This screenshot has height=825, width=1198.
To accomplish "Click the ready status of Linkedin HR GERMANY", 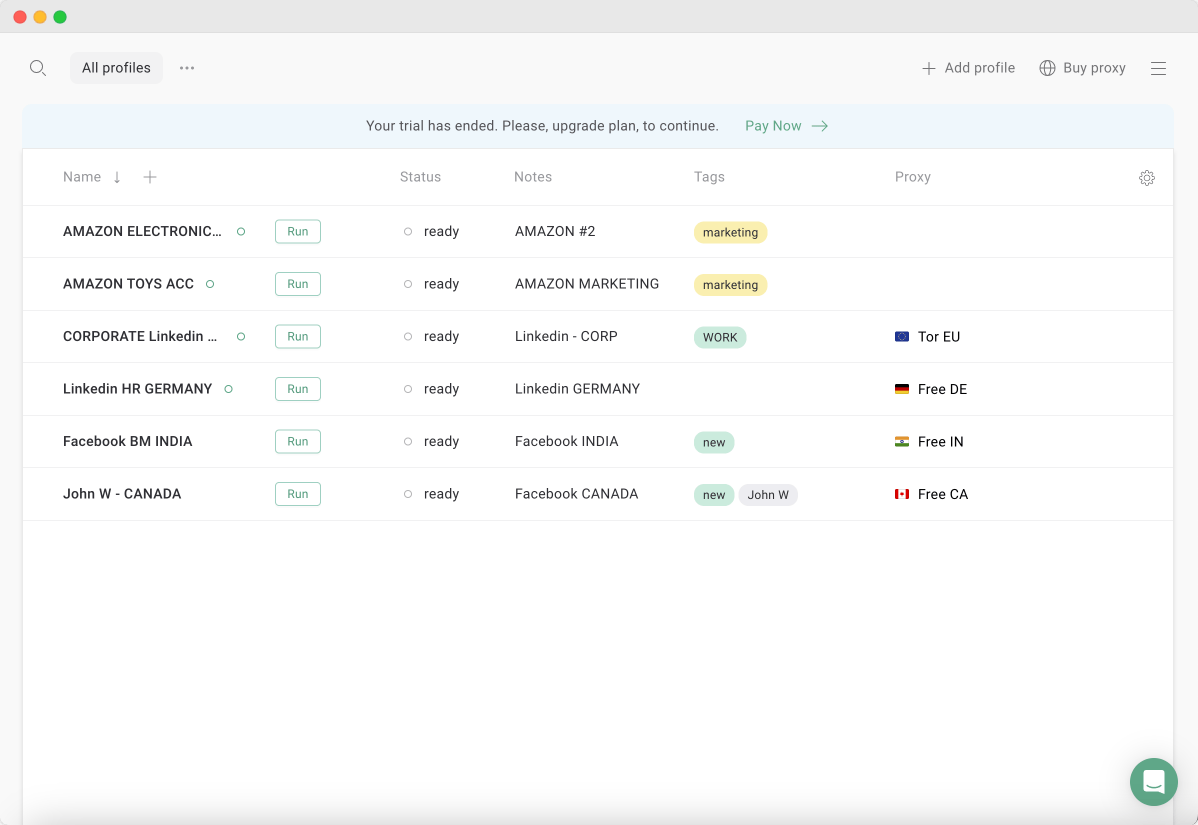I will (442, 389).
